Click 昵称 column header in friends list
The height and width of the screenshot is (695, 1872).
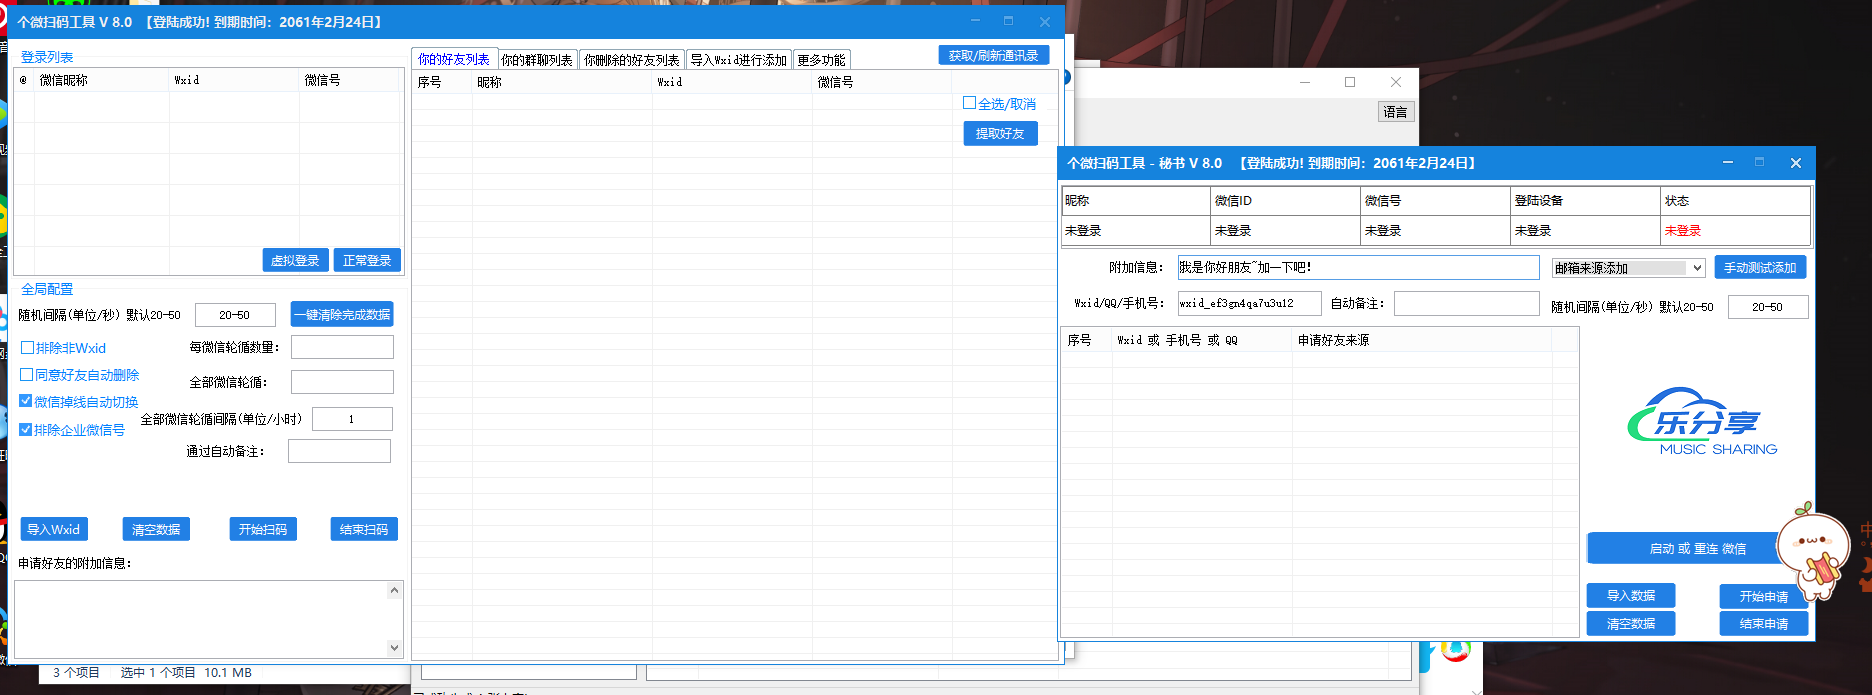[x=562, y=82]
